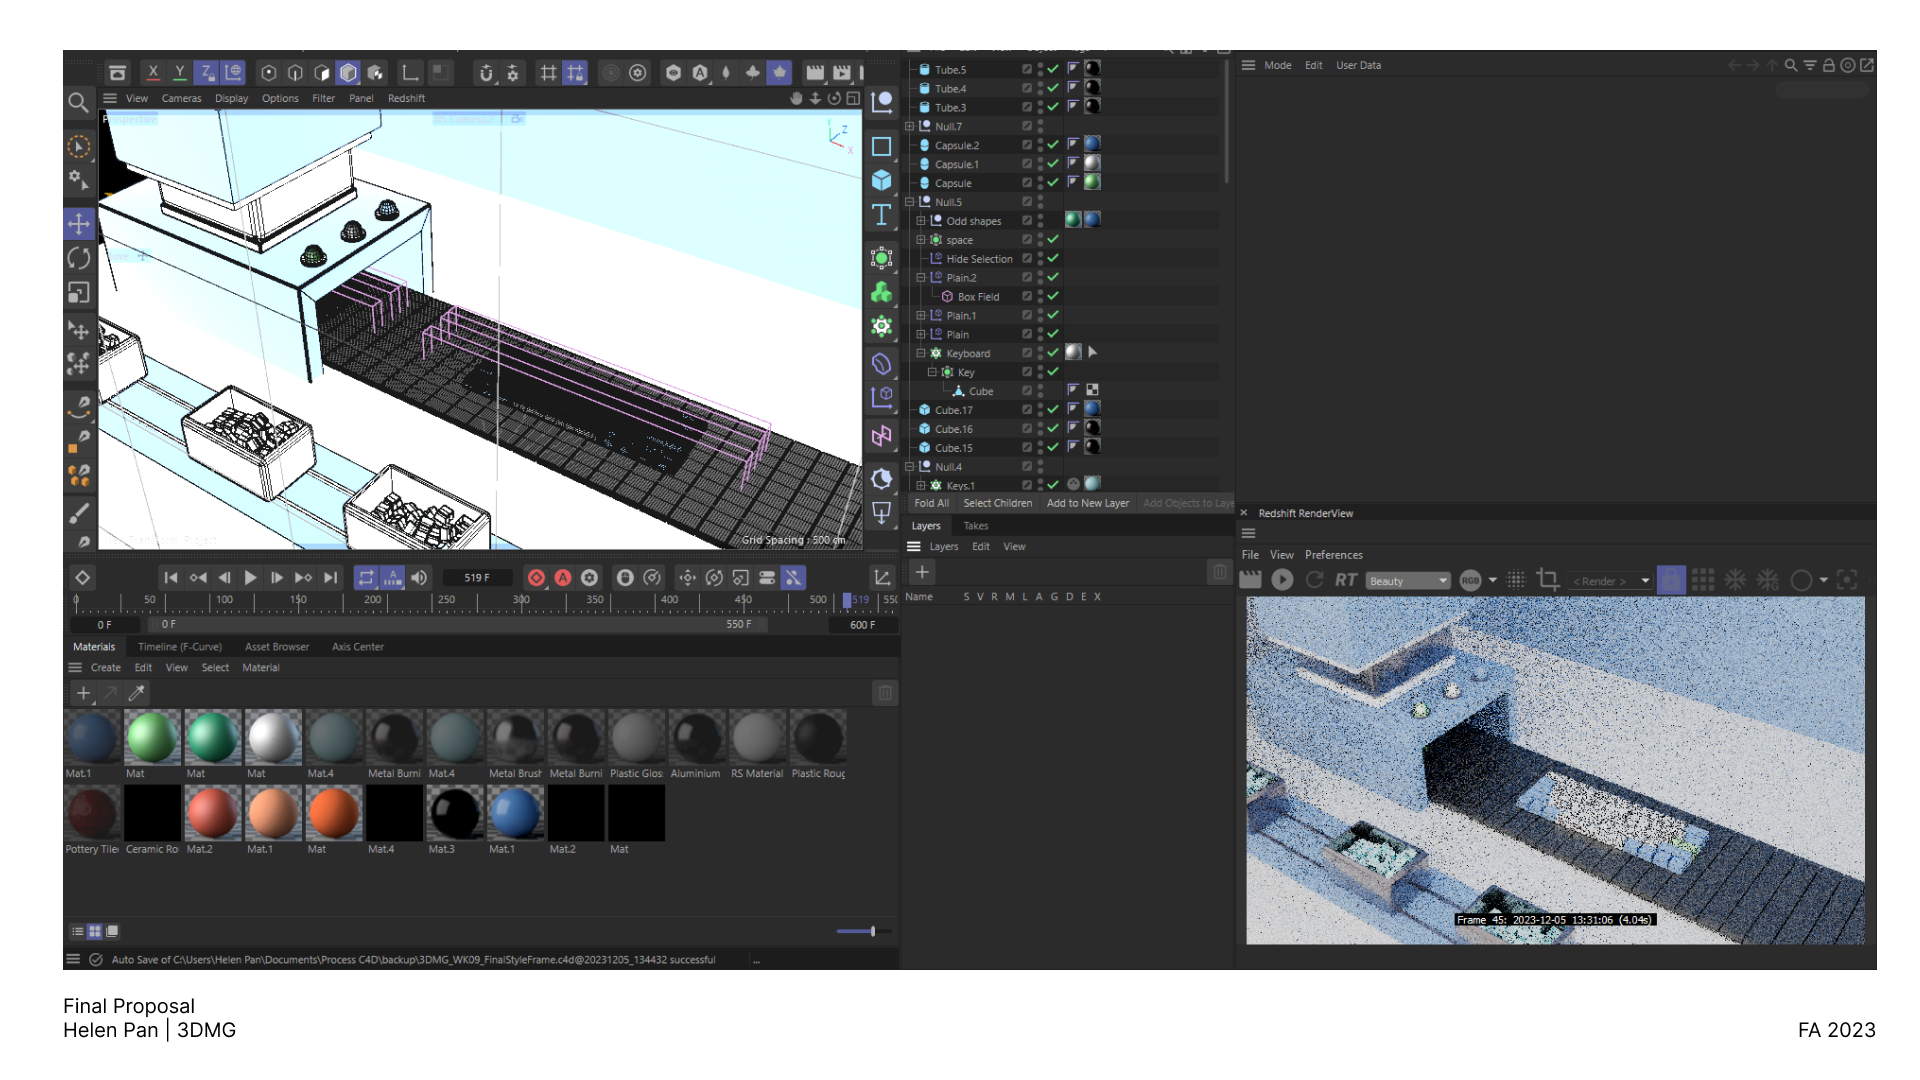Start render in Redshift RenderView

pyautogui.click(x=1282, y=580)
